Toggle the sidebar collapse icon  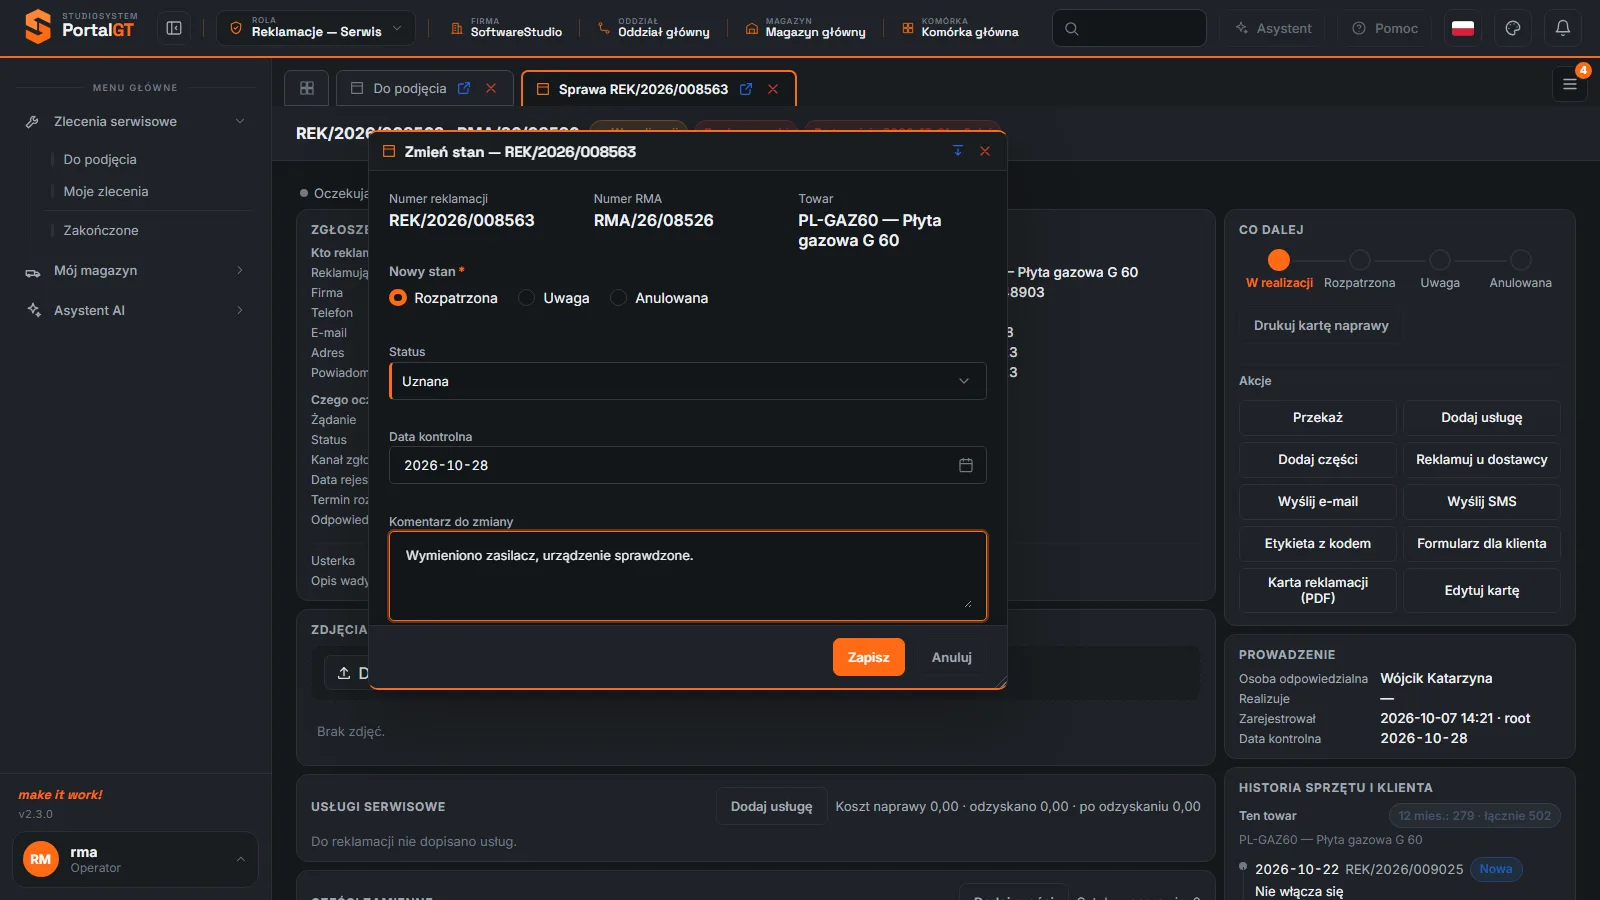coord(174,28)
